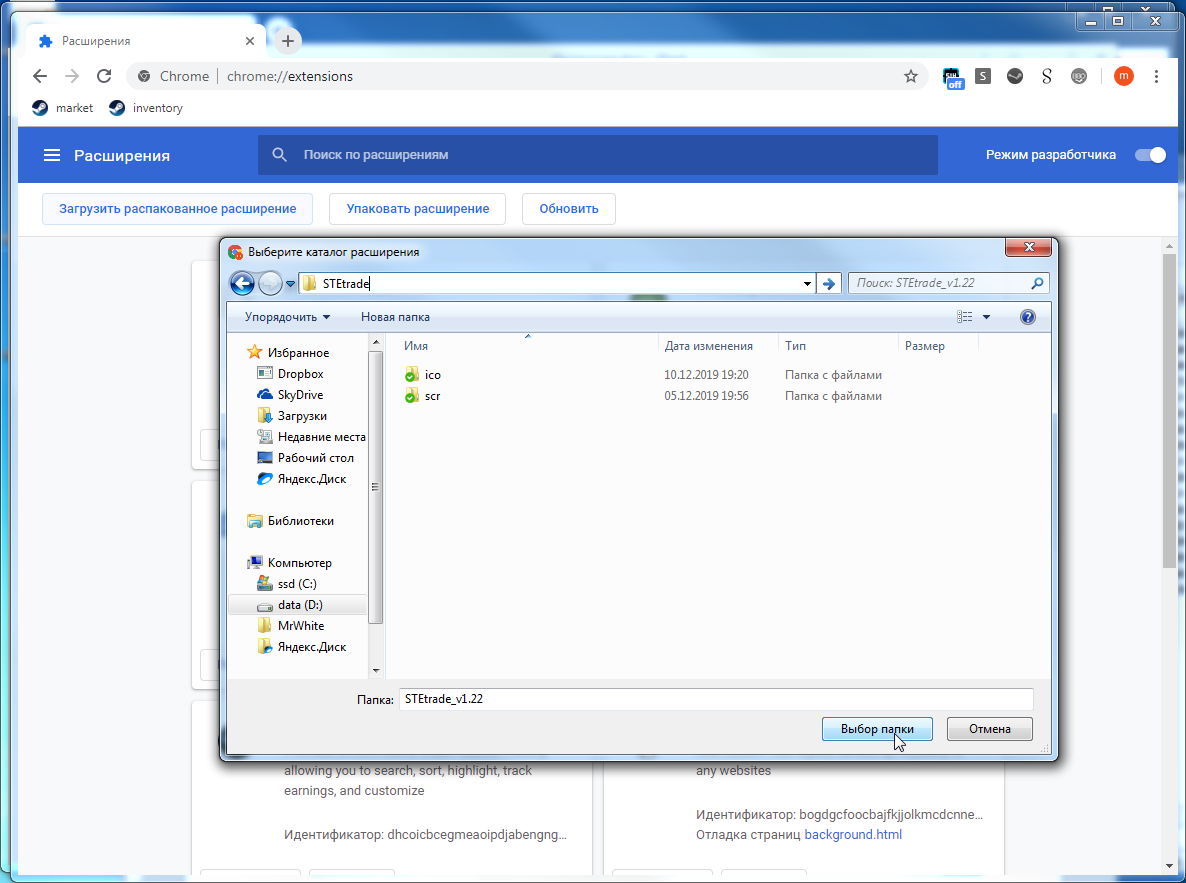Bookmark this page with the star icon
Viewport: 1186px width, 883px height.
[x=911, y=76]
